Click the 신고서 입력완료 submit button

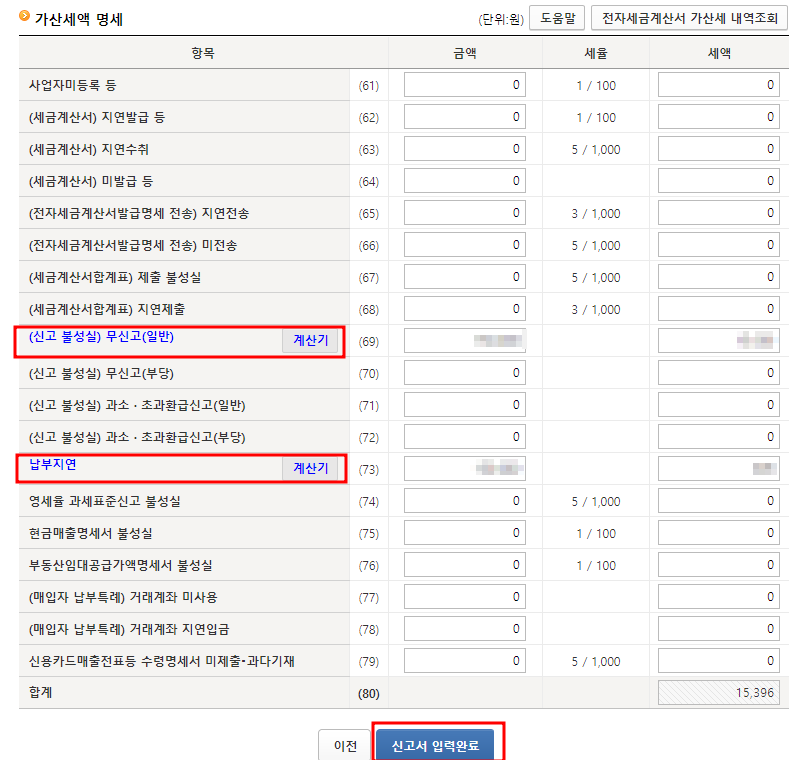click(x=435, y=745)
